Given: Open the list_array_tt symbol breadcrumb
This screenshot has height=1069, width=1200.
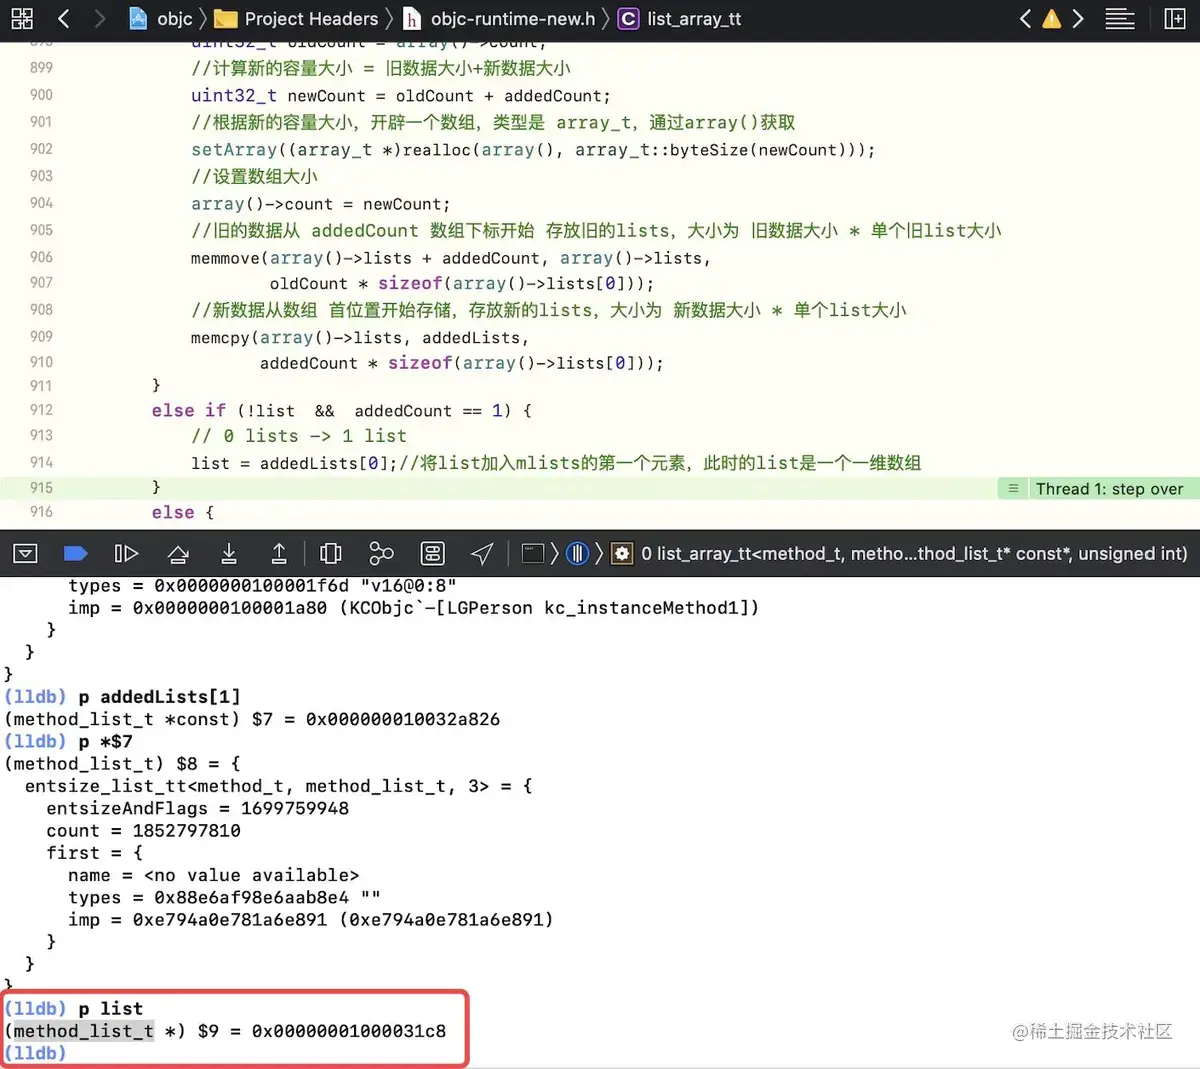Looking at the screenshot, I should (680, 18).
